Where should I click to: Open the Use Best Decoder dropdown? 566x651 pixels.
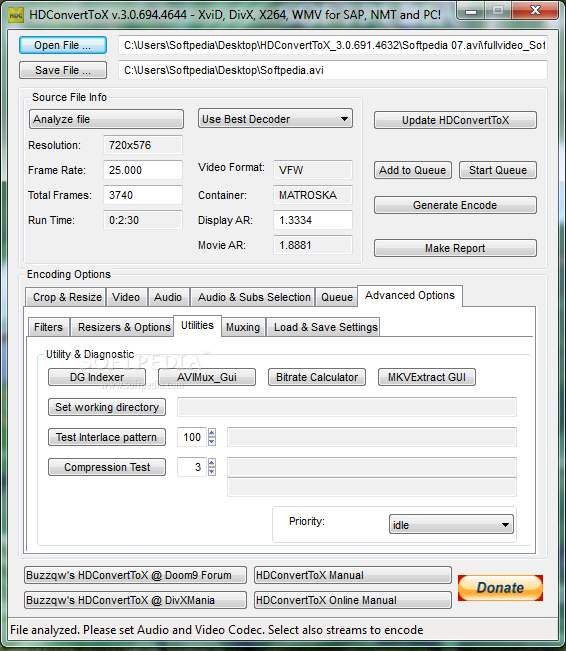tap(275, 119)
